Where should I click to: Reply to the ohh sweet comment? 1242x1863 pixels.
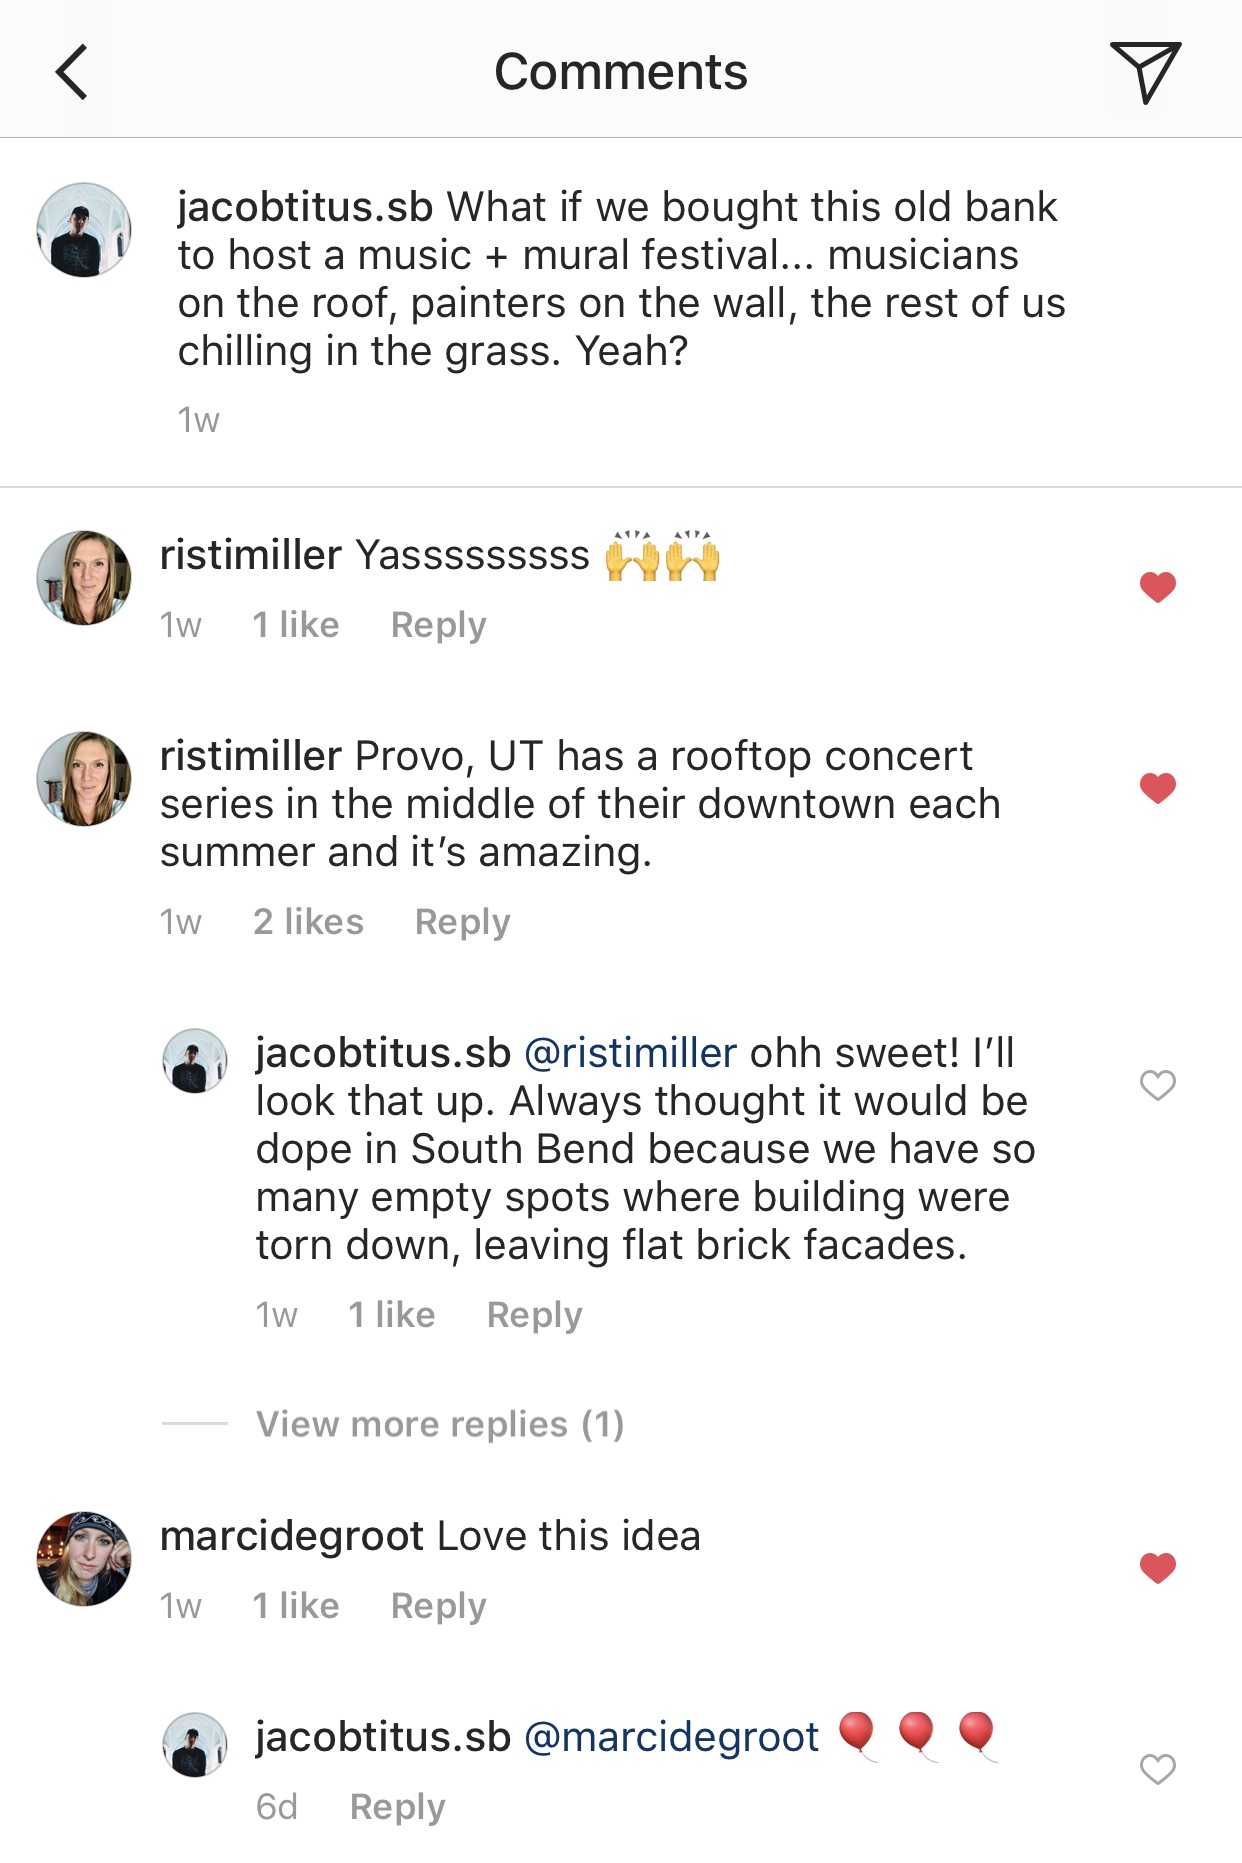[534, 1315]
